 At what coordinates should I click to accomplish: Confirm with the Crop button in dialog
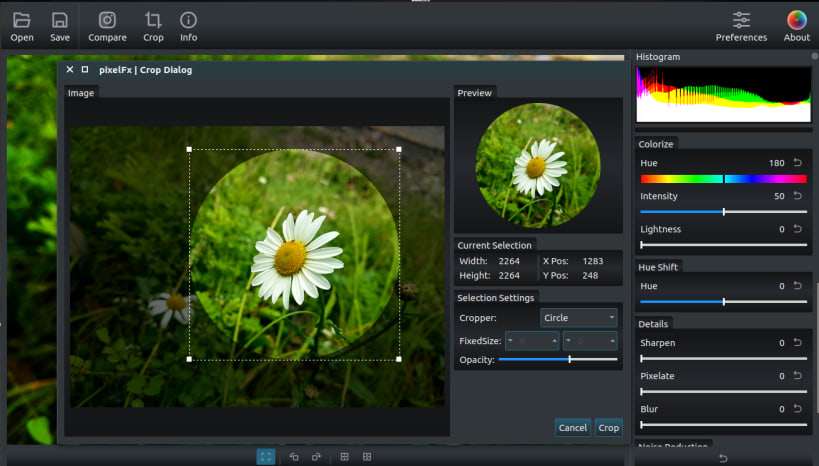(608, 427)
